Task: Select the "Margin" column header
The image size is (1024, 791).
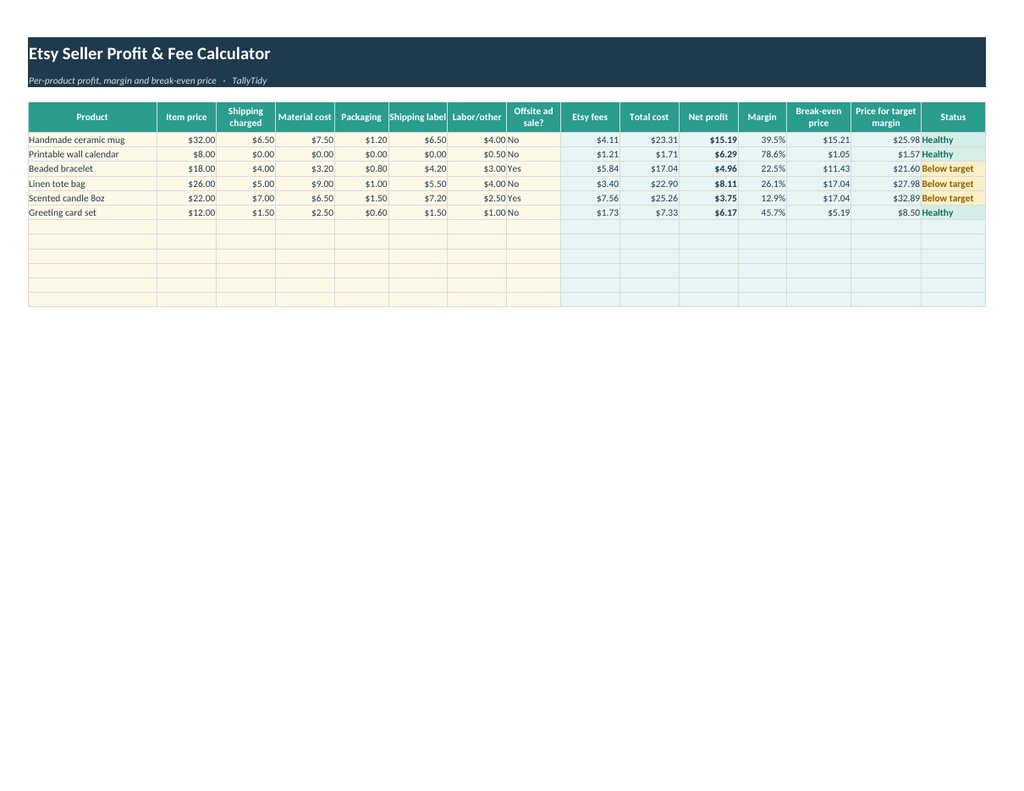Action: coord(762,117)
